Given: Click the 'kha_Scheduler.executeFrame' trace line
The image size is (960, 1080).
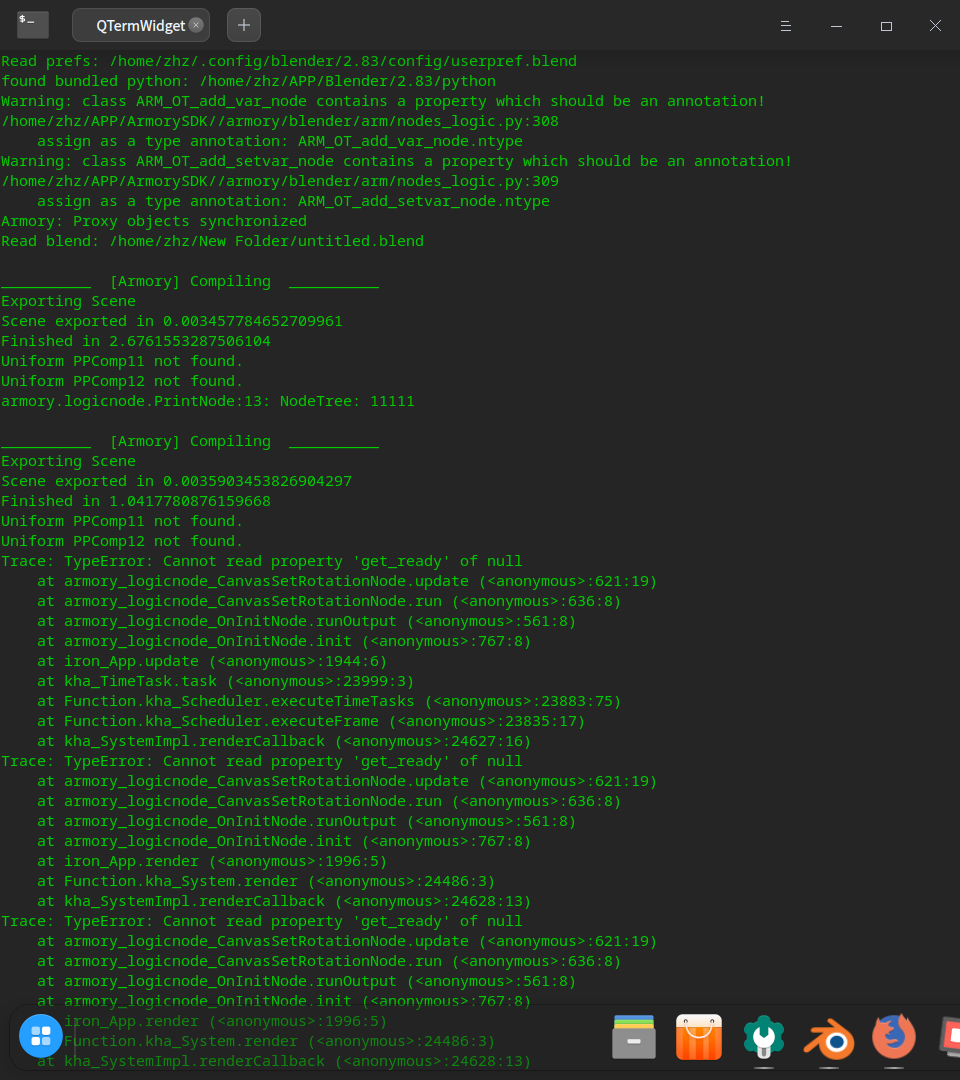Looking at the screenshot, I should tap(311, 720).
